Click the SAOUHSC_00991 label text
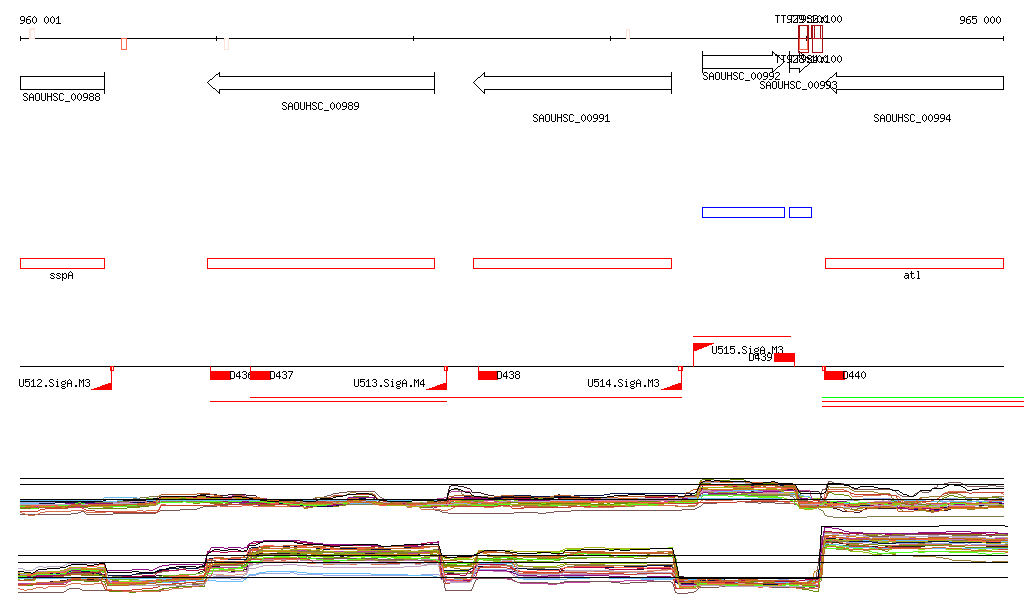The image size is (1024, 611). pos(571,118)
